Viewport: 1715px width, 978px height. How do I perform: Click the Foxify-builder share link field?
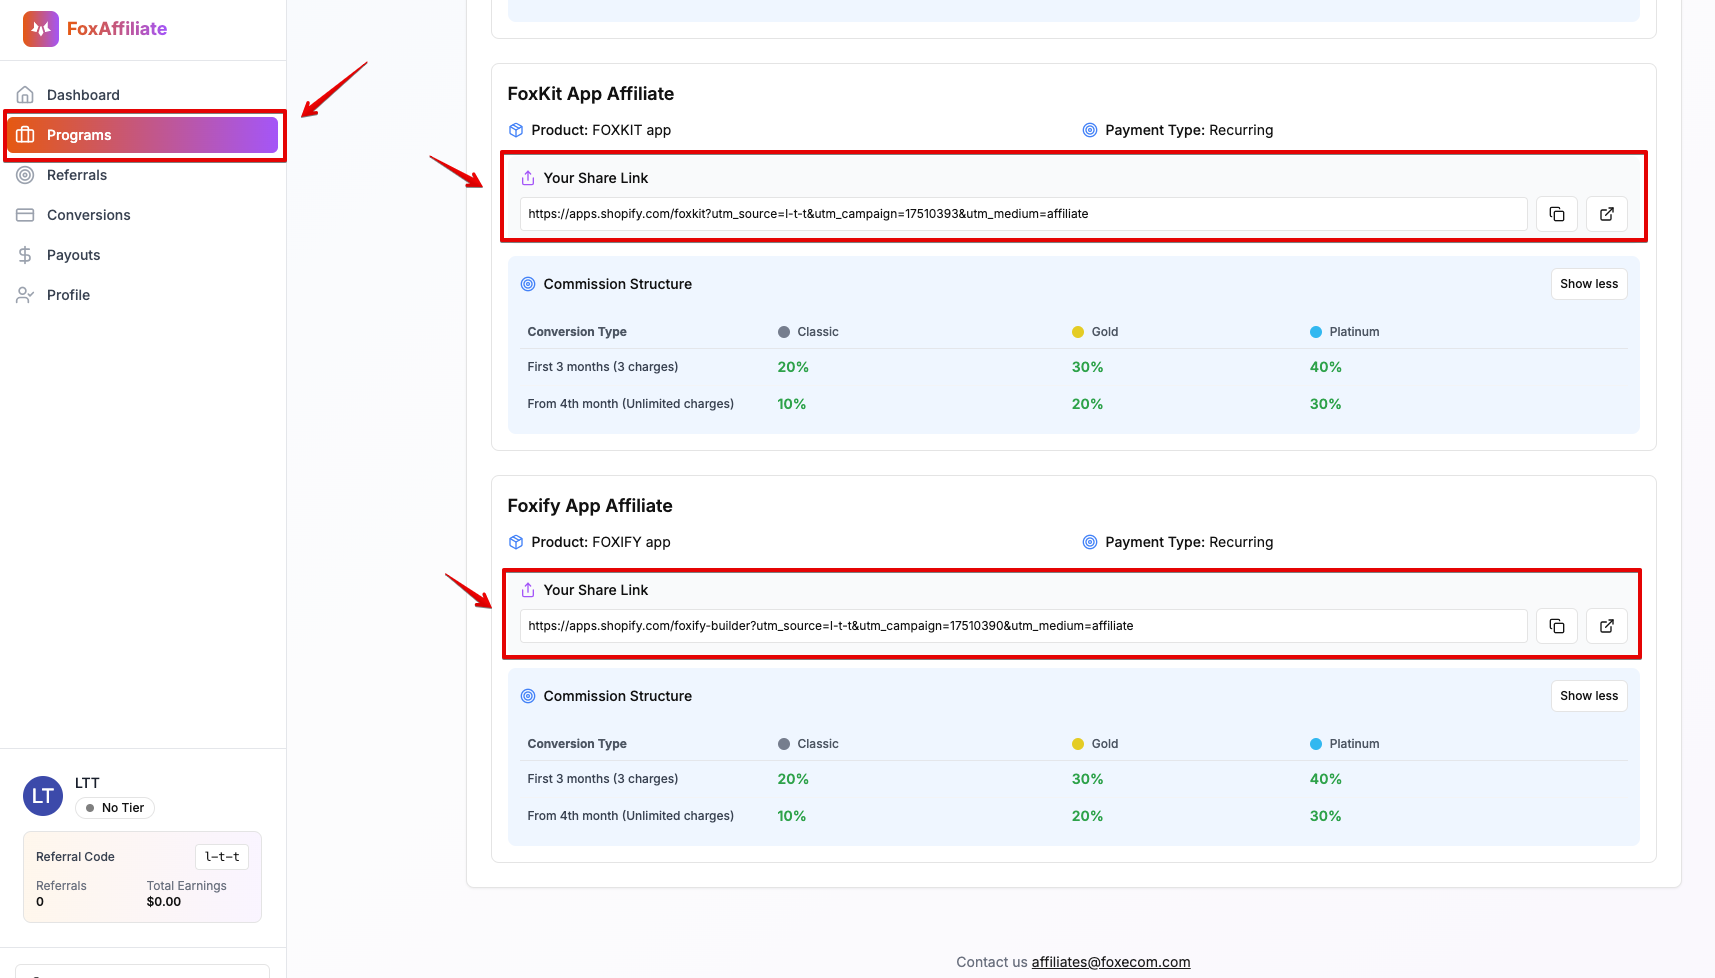[x=1023, y=626]
